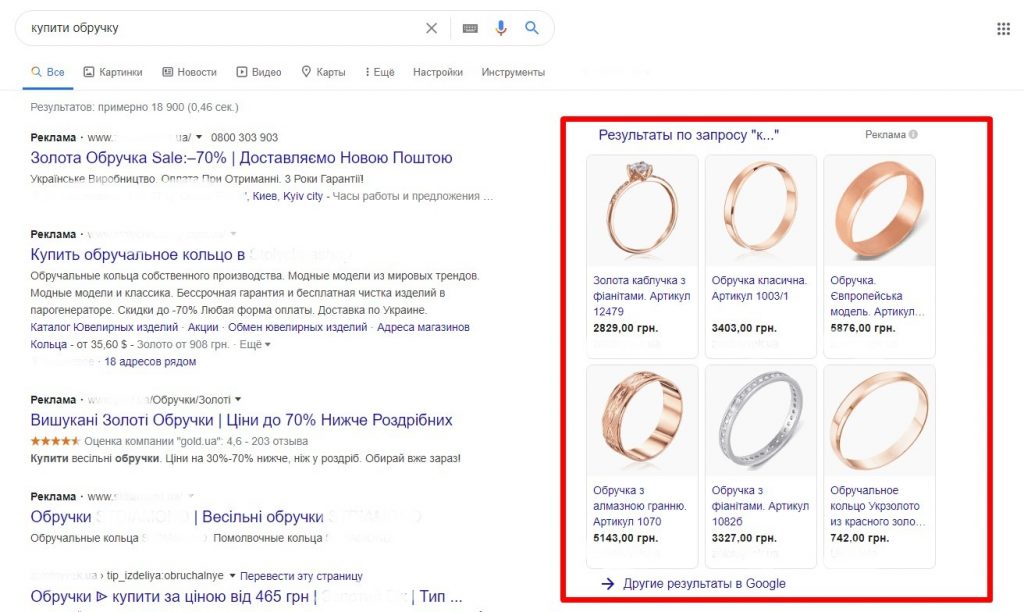Open the on-screen keyboard icon
The width and height of the screenshot is (1024, 612).
click(469, 27)
